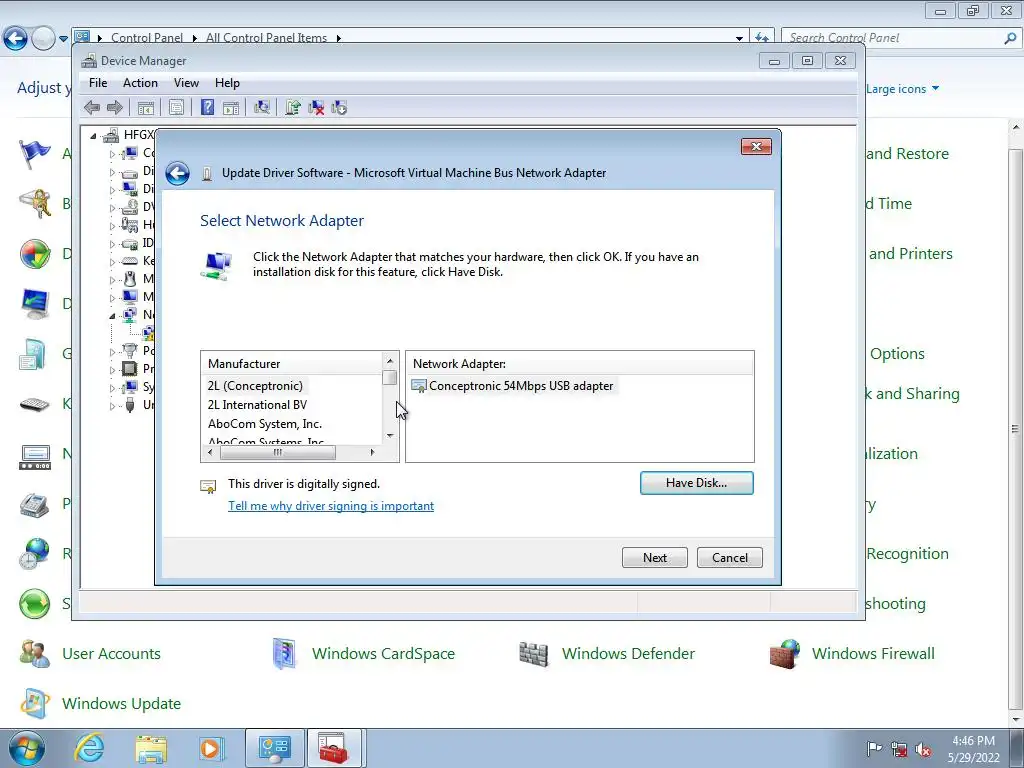
Task: Open Windows CardSpace icon
Action: (284, 654)
